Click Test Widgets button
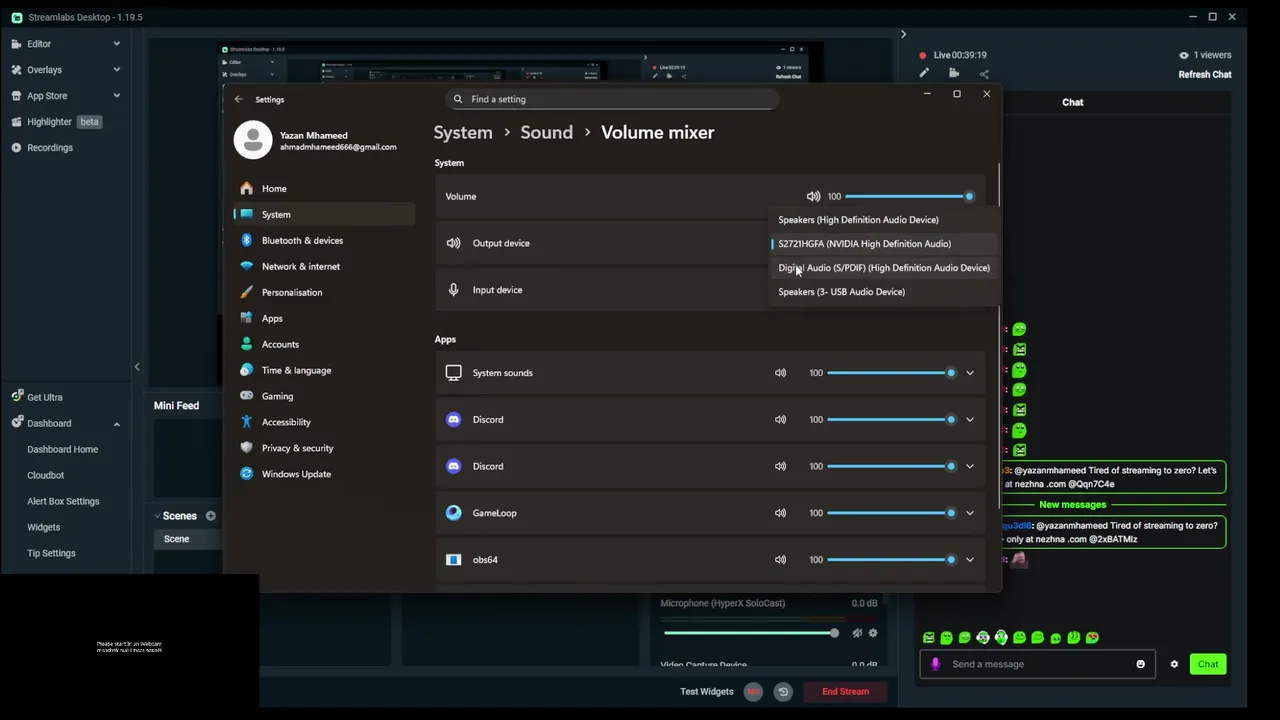 click(x=707, y=692)
